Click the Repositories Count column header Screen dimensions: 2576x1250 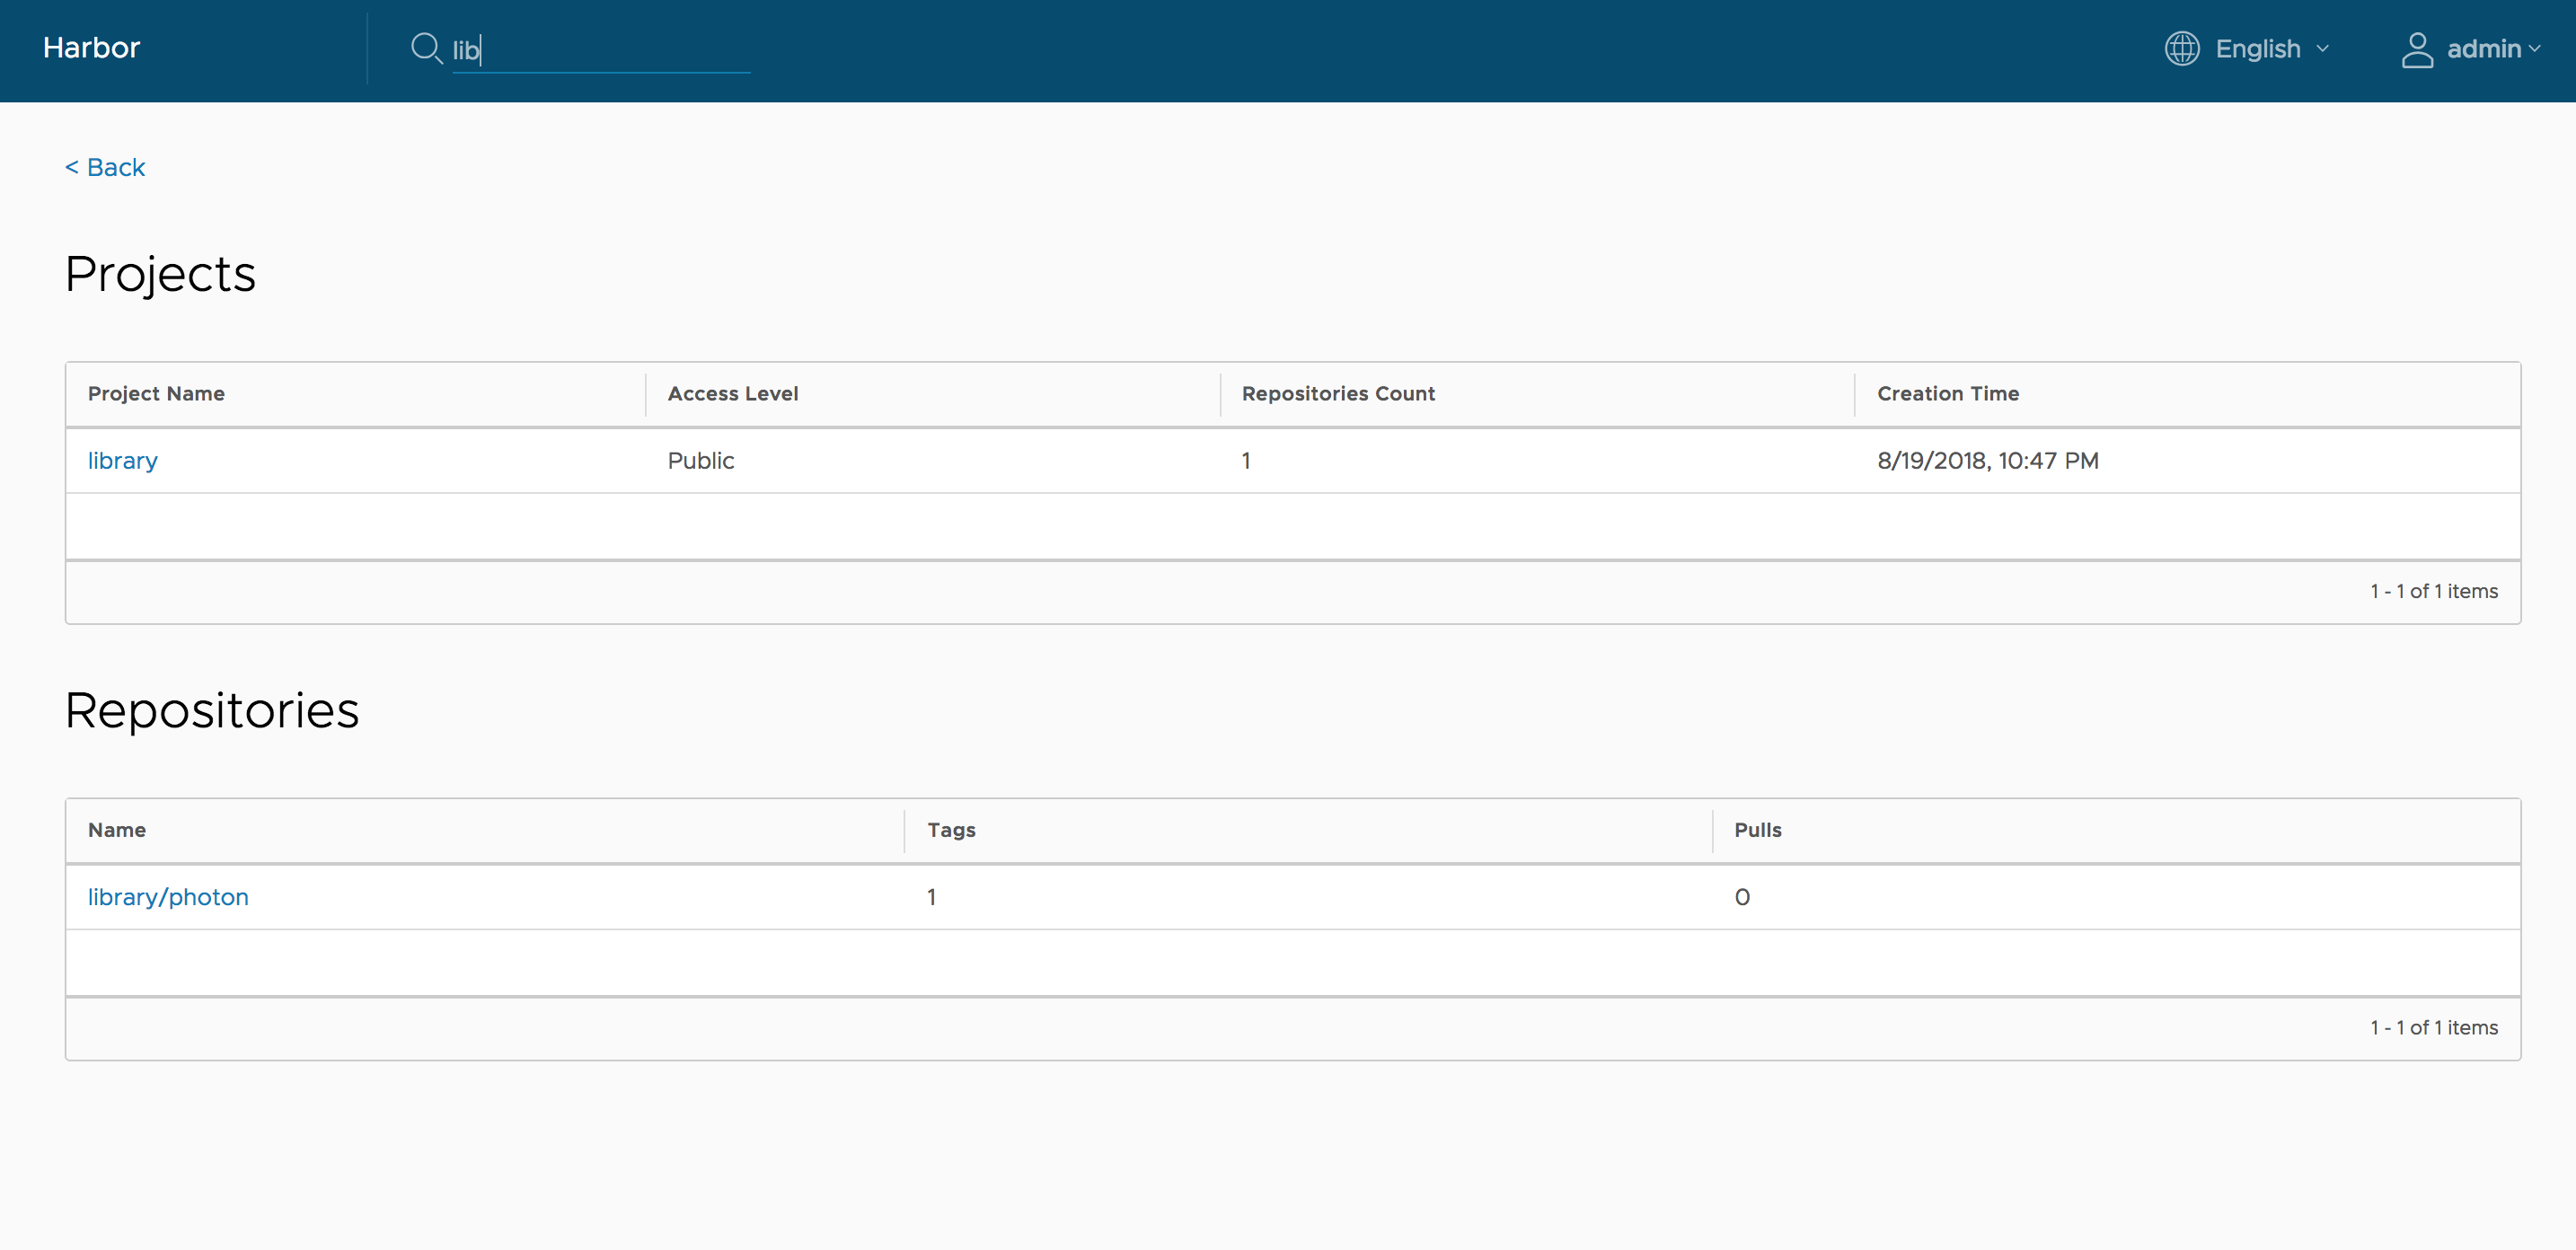[1337, 393]
